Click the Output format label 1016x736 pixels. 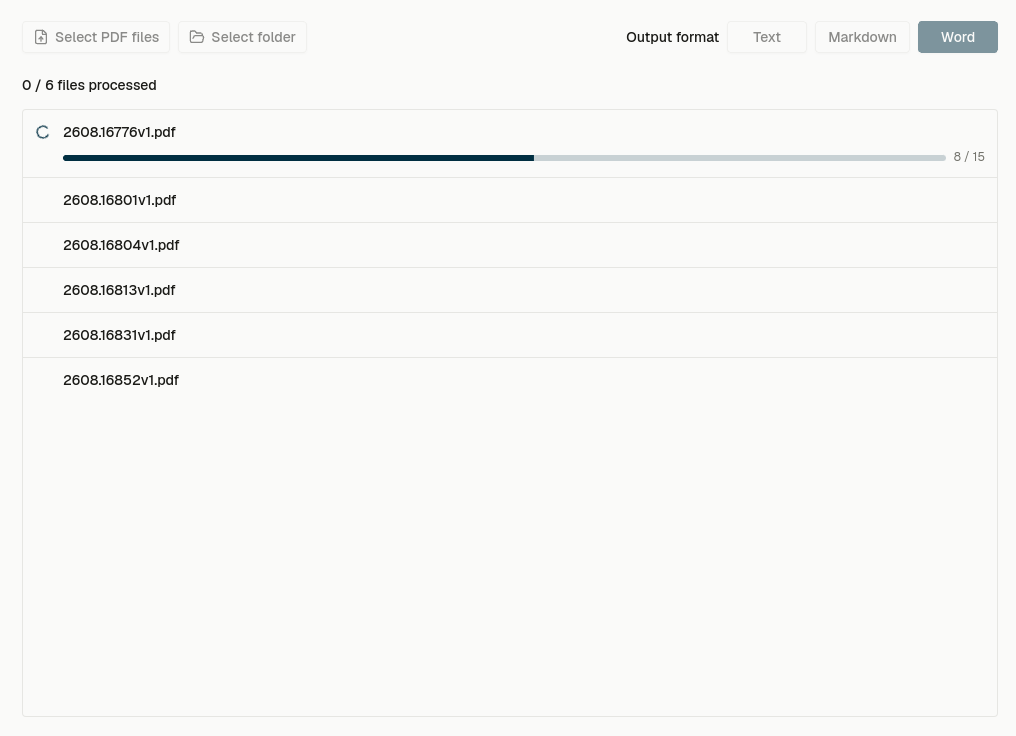(673, 37)
